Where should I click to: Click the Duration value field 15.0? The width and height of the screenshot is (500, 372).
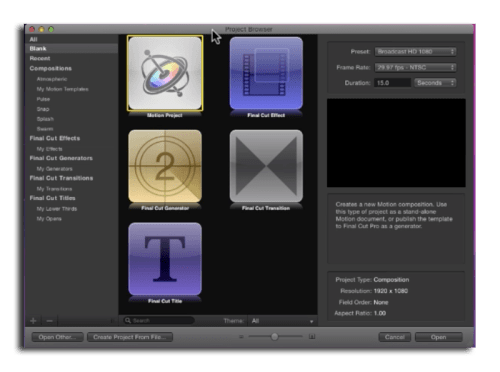[392, 83]
